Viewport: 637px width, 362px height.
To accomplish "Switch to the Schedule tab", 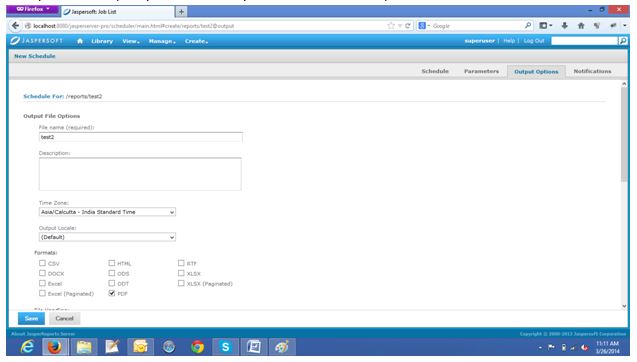I will 435,71.
